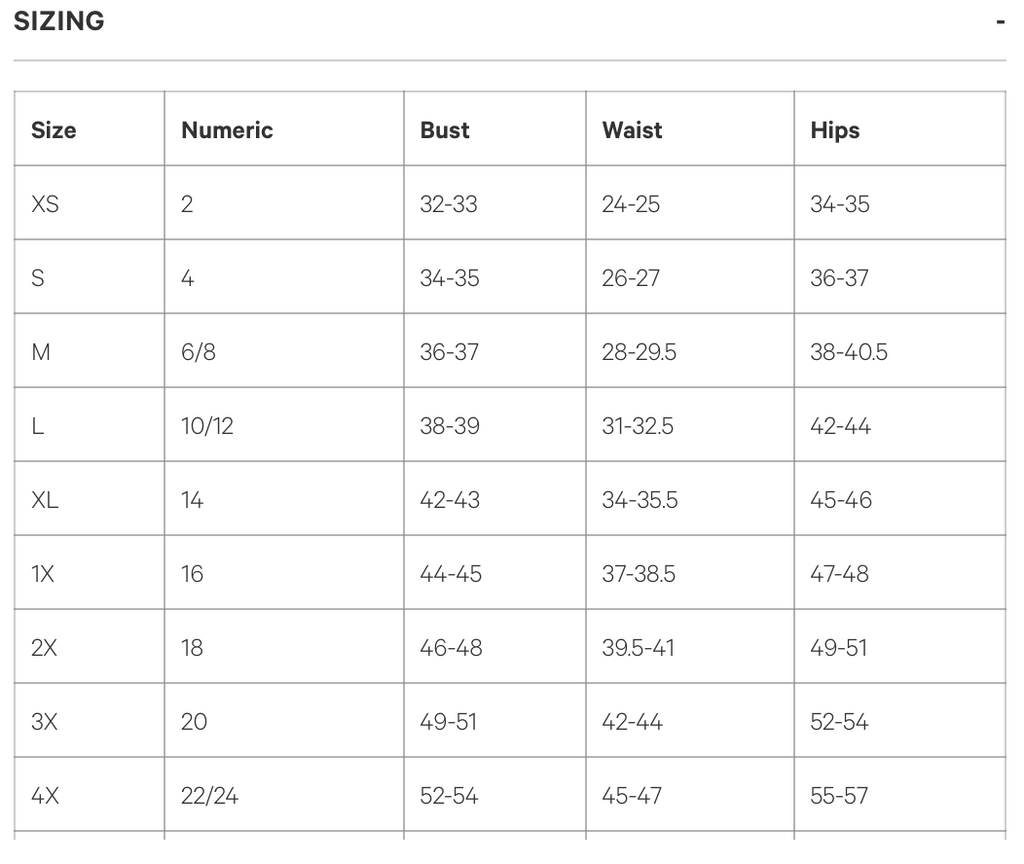Click numeric size 6/8 cell

[198, 352]
